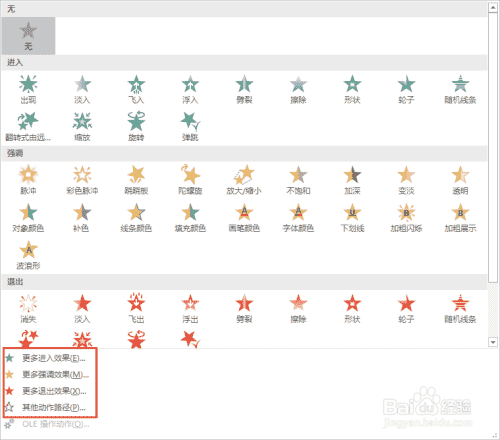Choose the 陀螺旋 emphasis effect
The height and width of the screenshot is (440, 500).
[x=190, y=180]
